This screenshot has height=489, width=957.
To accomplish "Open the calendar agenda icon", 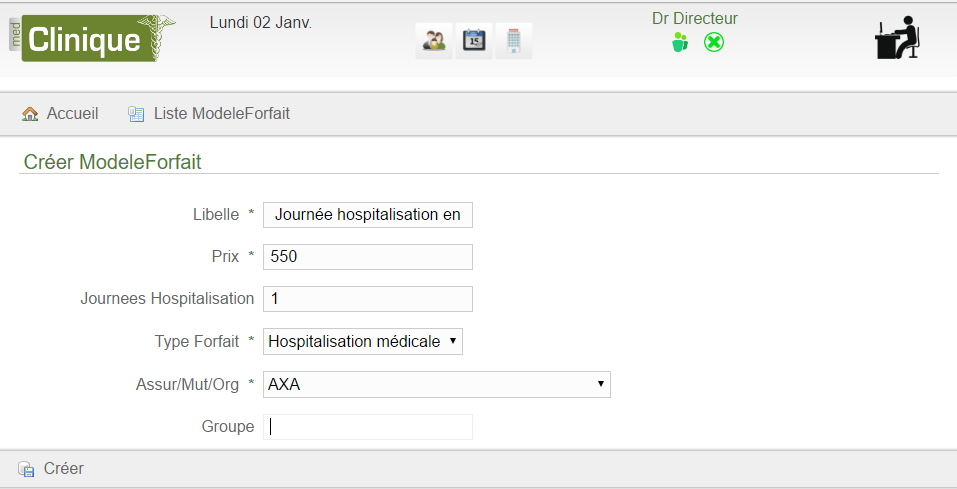I will (x=474, y=41).
